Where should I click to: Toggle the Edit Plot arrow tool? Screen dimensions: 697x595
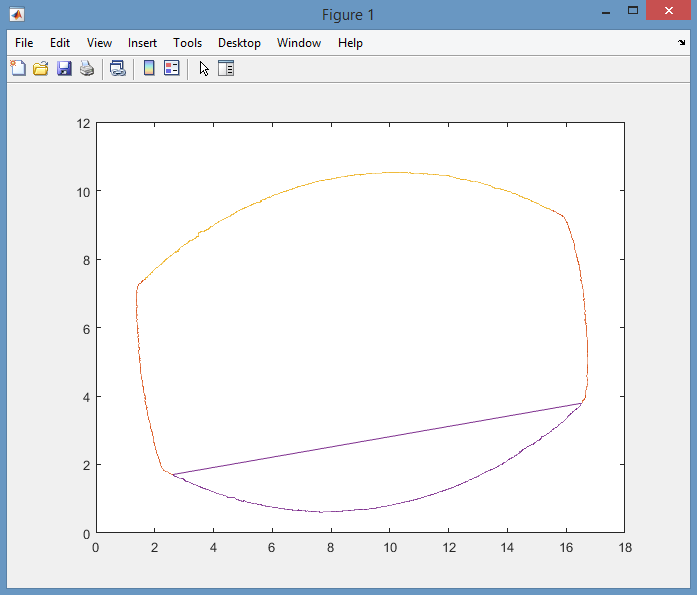204,69
